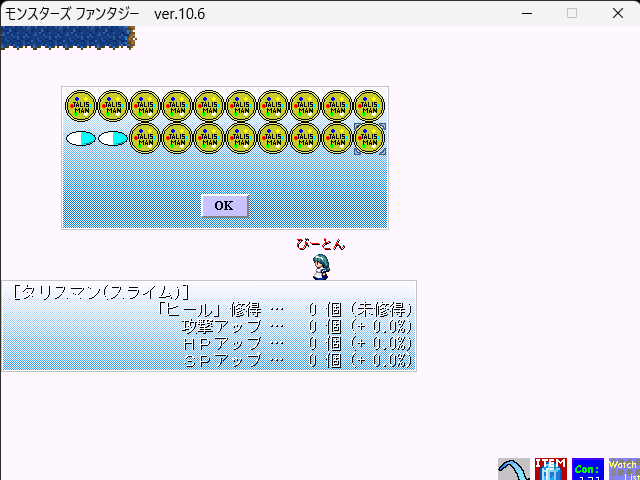Choose the fourth talisman coin in second row
The image size is (640, 480).
241,138
